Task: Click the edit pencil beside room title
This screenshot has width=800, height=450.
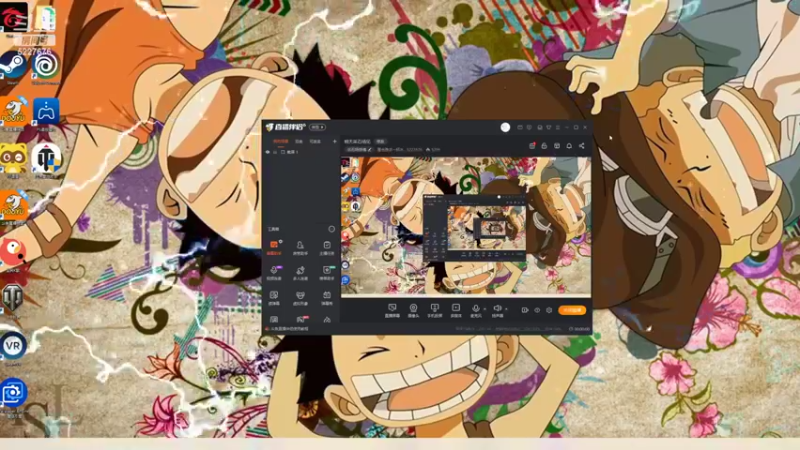Action: [369, 150]
